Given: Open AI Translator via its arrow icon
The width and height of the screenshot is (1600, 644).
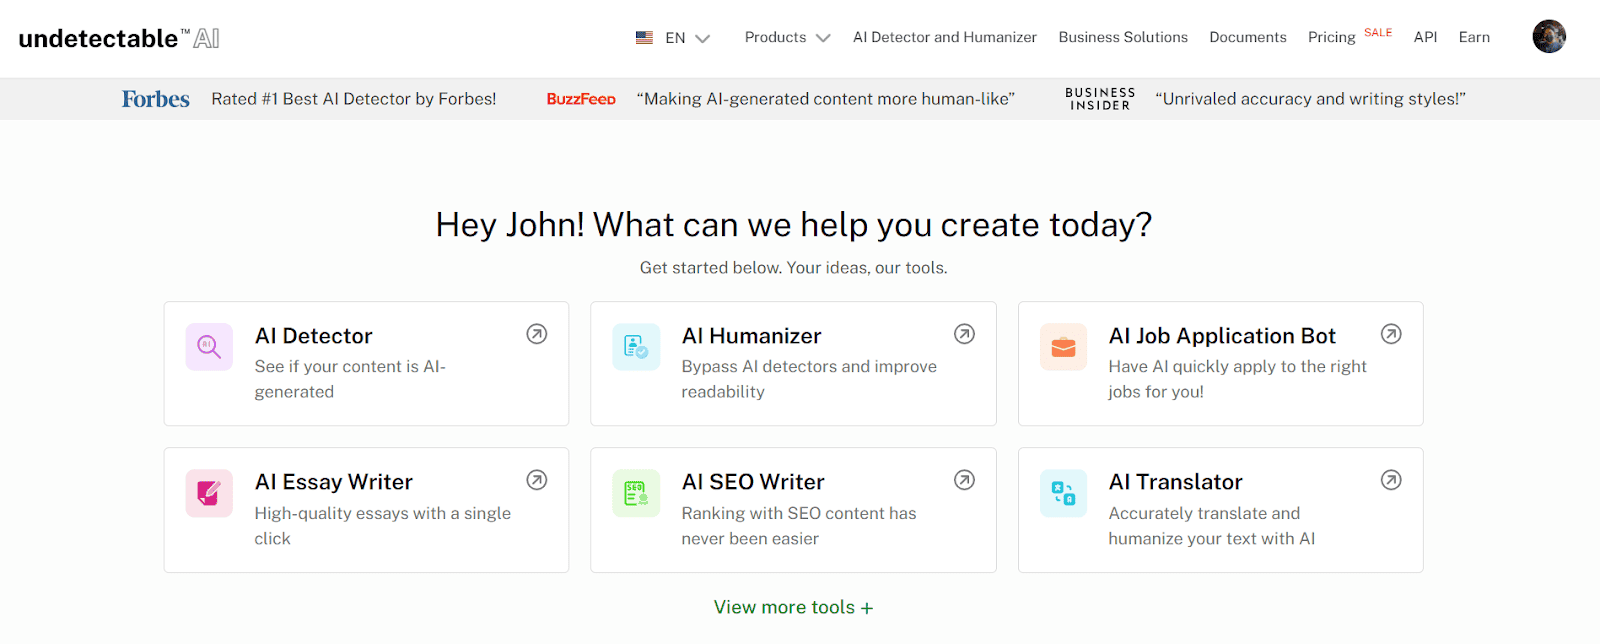Looking at the screenshot, I should 1391,480.
